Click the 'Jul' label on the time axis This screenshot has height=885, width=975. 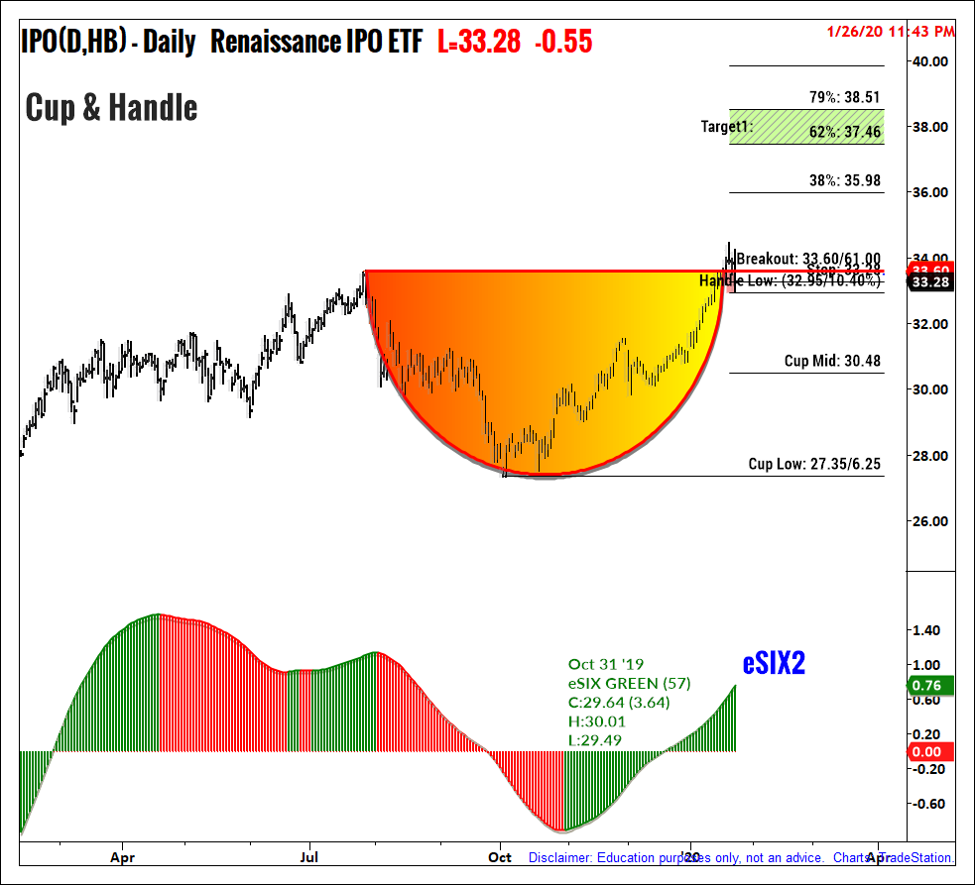click(309, 858)
